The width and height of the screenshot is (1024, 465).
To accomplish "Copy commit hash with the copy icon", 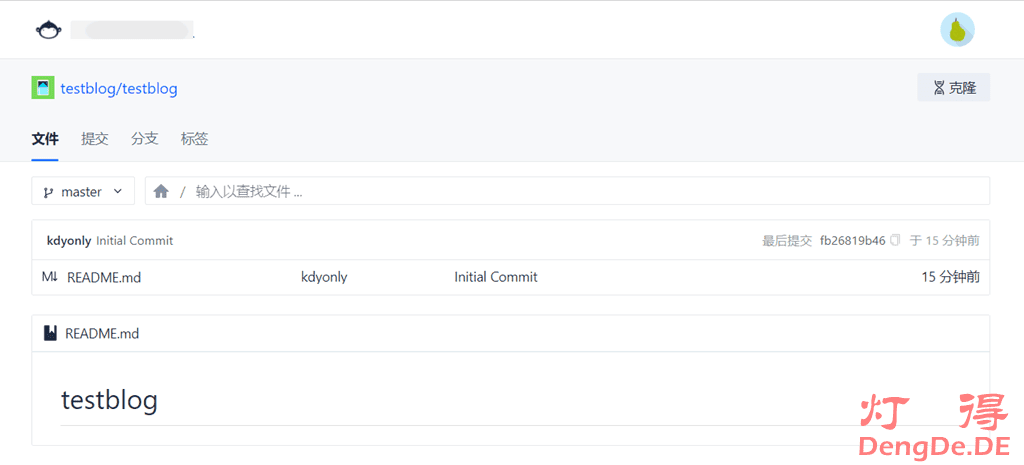I will pos(895,240).
